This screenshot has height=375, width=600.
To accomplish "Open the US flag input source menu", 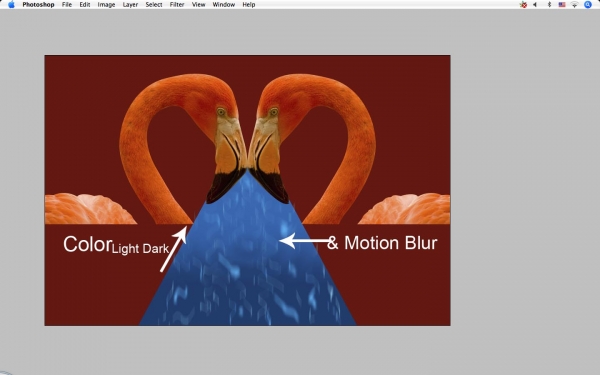I will 562,5.
